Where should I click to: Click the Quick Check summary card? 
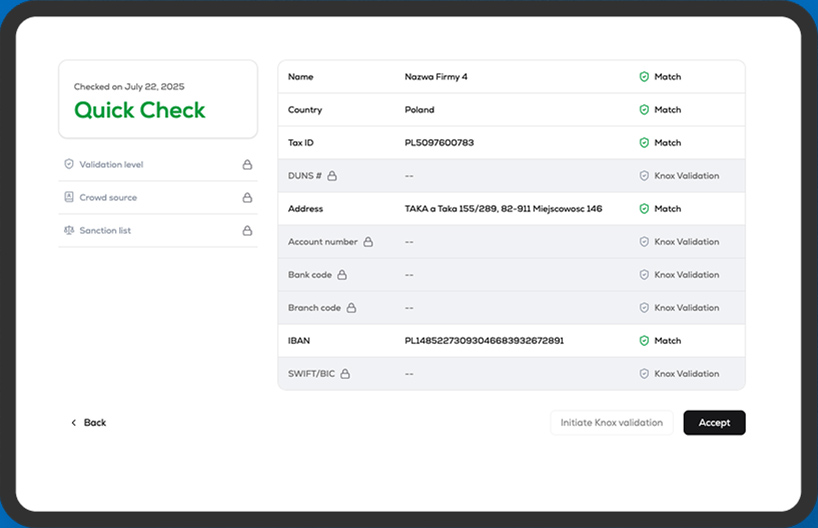click(x=158, y=100)
